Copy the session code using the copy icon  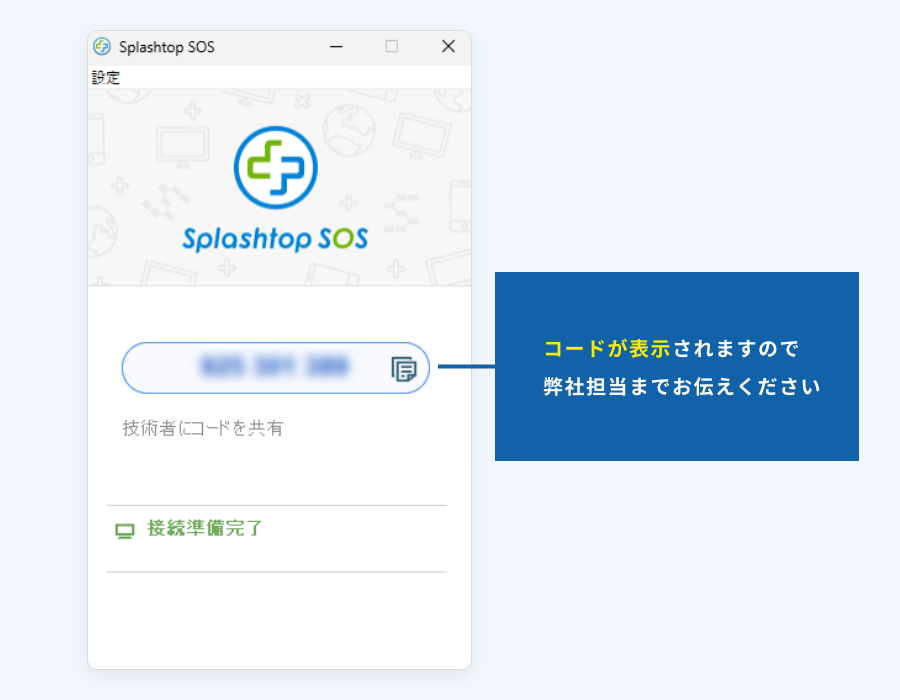pyautogui.click(x=404, y=369)
